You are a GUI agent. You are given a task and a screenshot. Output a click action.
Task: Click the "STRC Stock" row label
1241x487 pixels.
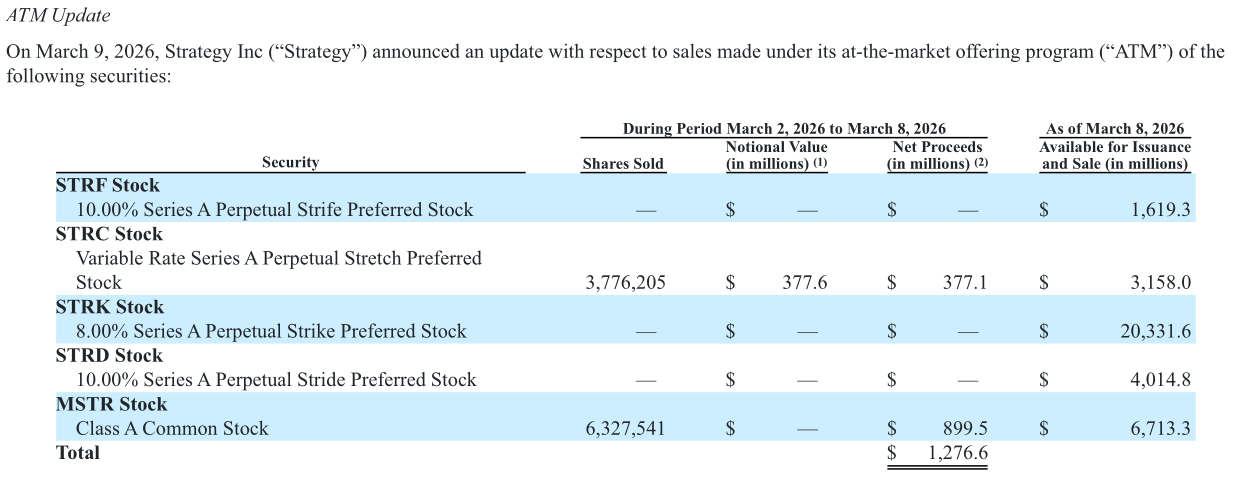(109, 234)
